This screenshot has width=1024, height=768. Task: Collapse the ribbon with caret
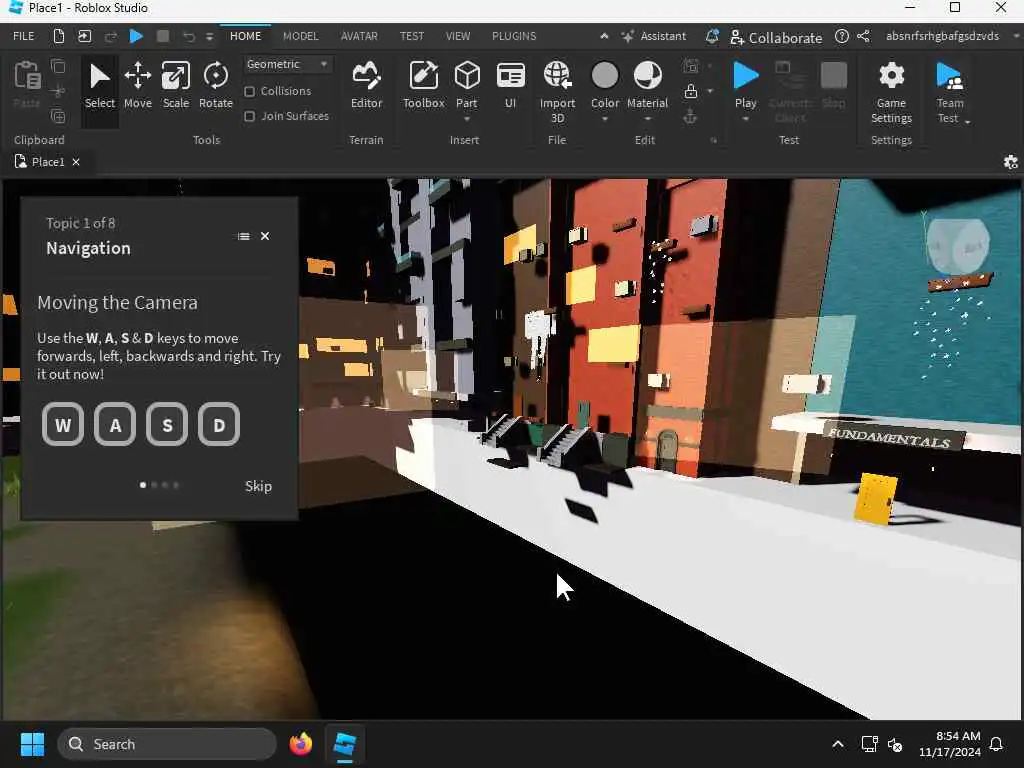[x=604, y=36]
